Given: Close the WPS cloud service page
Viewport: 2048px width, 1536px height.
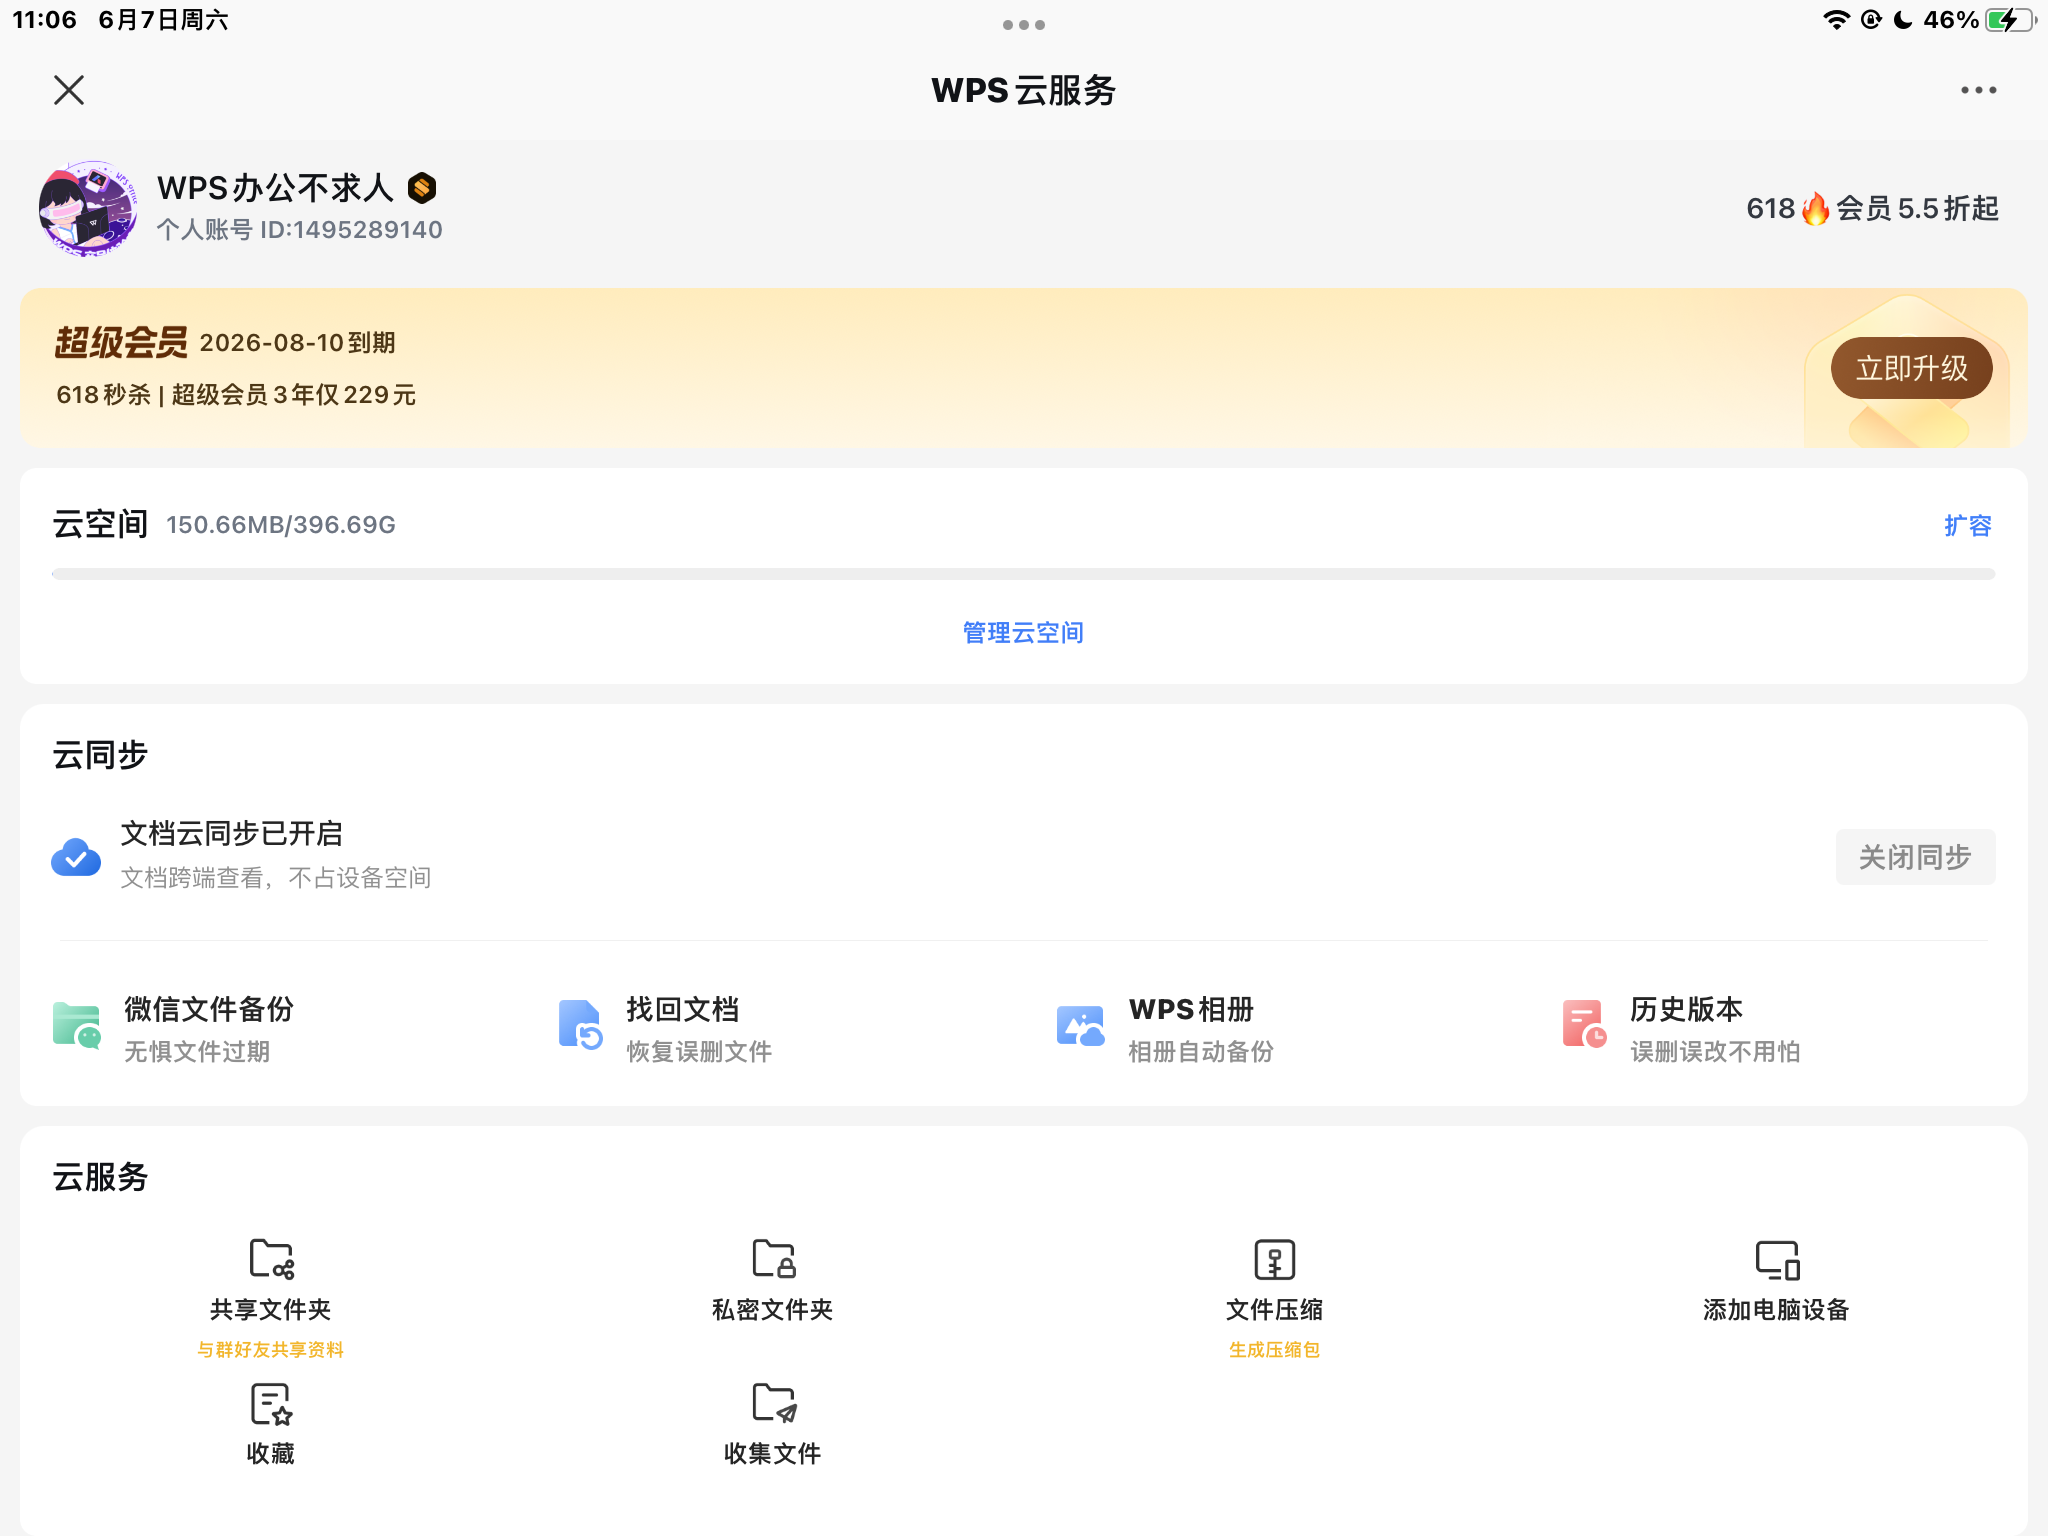Looking at the screenshot, I should click(x=69, y=90).
